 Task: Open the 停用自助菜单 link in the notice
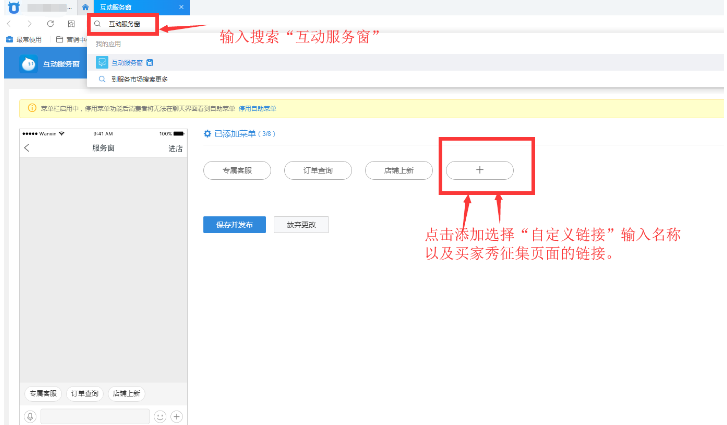[x=257, y=108]
